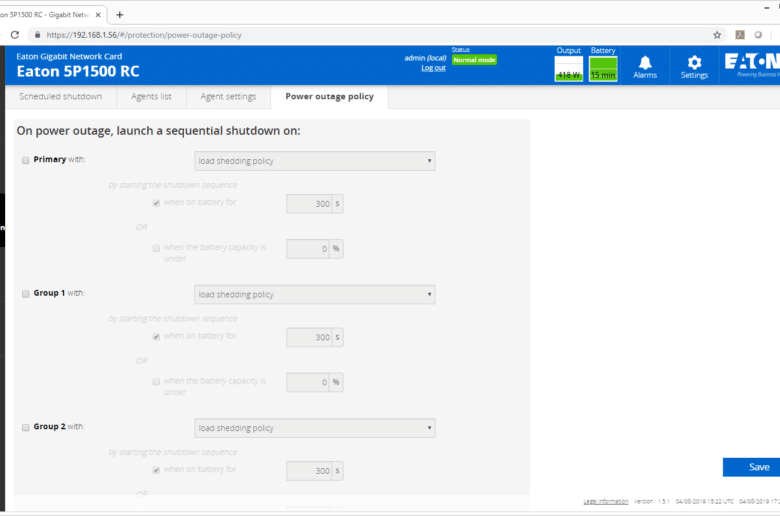The image size is (780, 516).
Task: Toggle Group 1 'battery capacity is under' checkbox
Action: [x=156, y=382]
